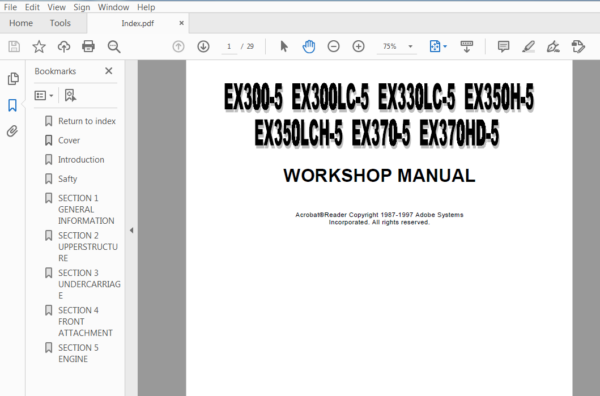Click the Acrobat Reader copyright notice text

click(x=379, y=218)
